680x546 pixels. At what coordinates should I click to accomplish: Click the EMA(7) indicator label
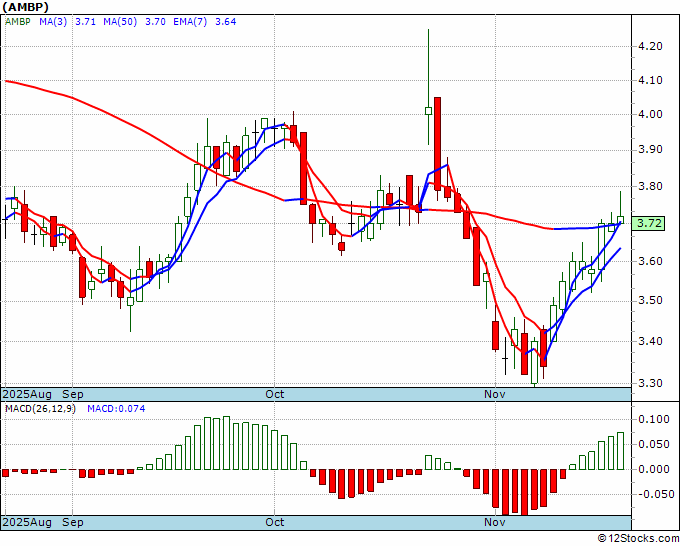click(x=190, y=22)
